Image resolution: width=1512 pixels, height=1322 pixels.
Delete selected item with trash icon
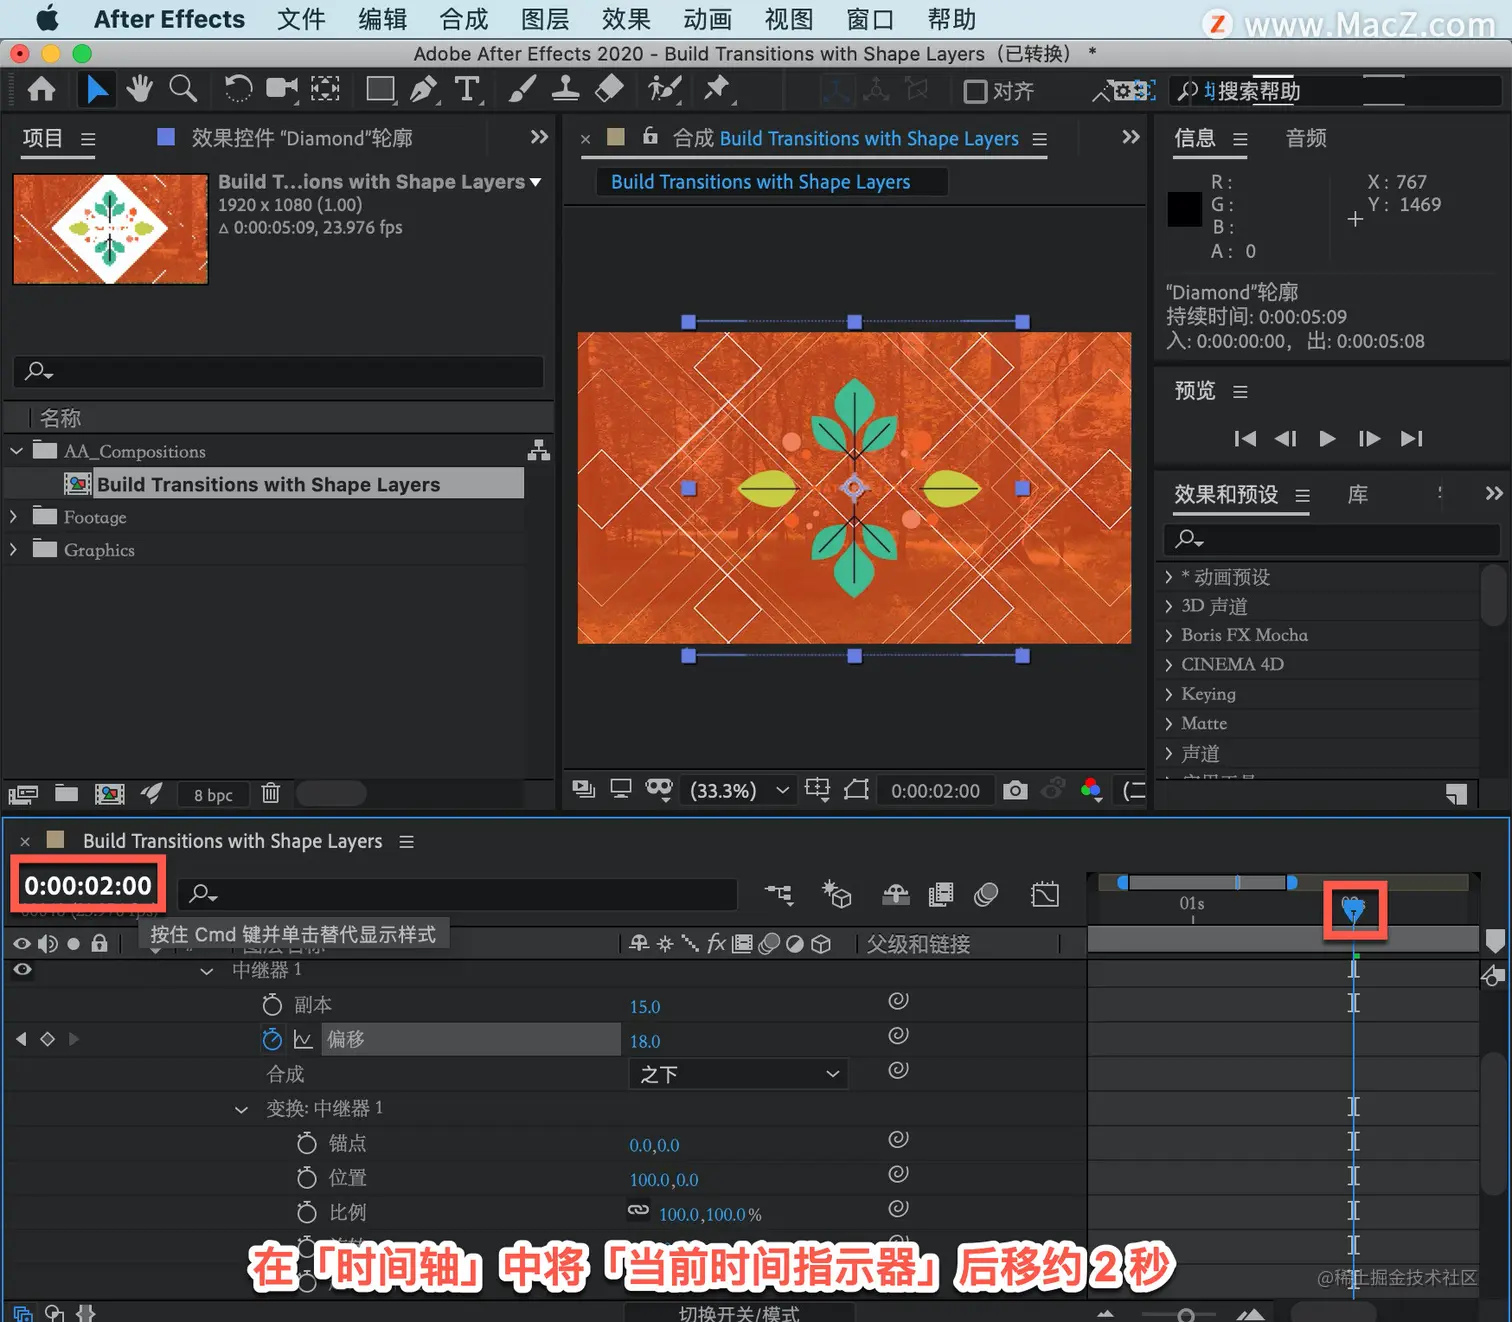tap(270, 794)
